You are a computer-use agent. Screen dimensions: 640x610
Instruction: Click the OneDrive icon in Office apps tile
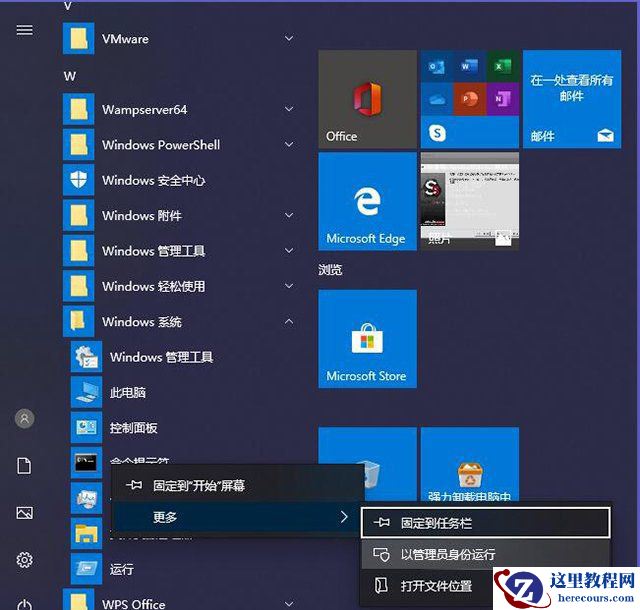[437, 99]
